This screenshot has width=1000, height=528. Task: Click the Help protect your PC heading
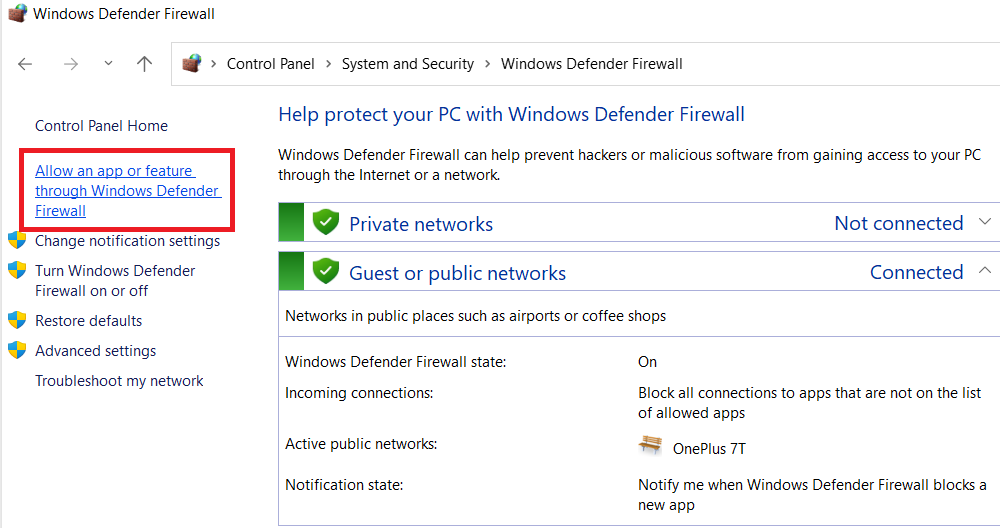511,114
